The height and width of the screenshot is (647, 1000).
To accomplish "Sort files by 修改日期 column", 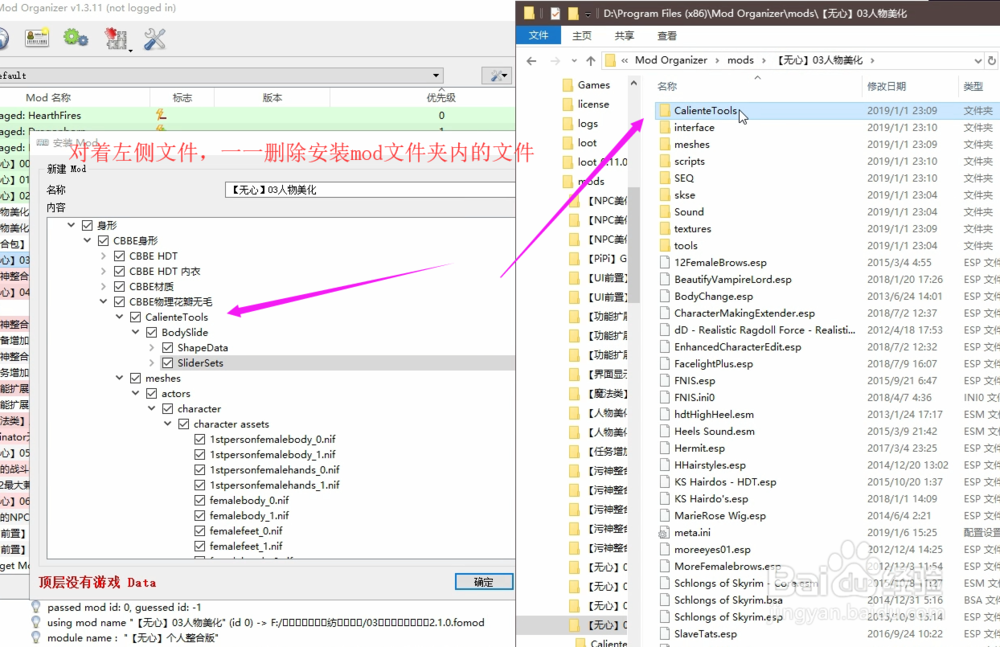I will pyautogui.click(x=886, y=86).
